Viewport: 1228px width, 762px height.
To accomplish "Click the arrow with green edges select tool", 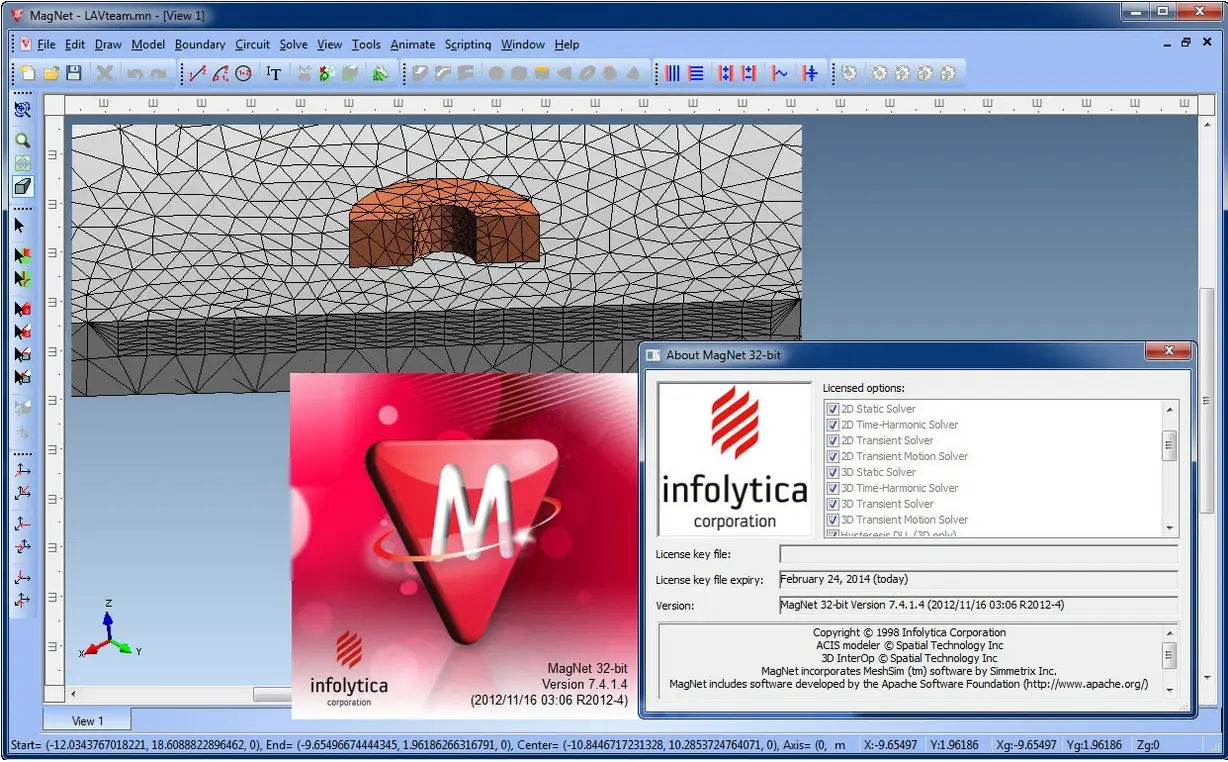I will pyautogui.click(x=22, y=278).
